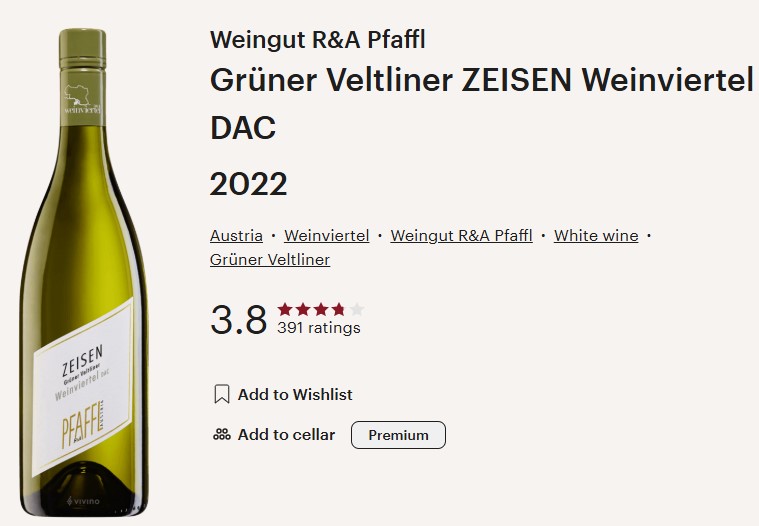
Task: Visit Weingut R&A Pfaffl winery link
Action: [x=461, y=236]
